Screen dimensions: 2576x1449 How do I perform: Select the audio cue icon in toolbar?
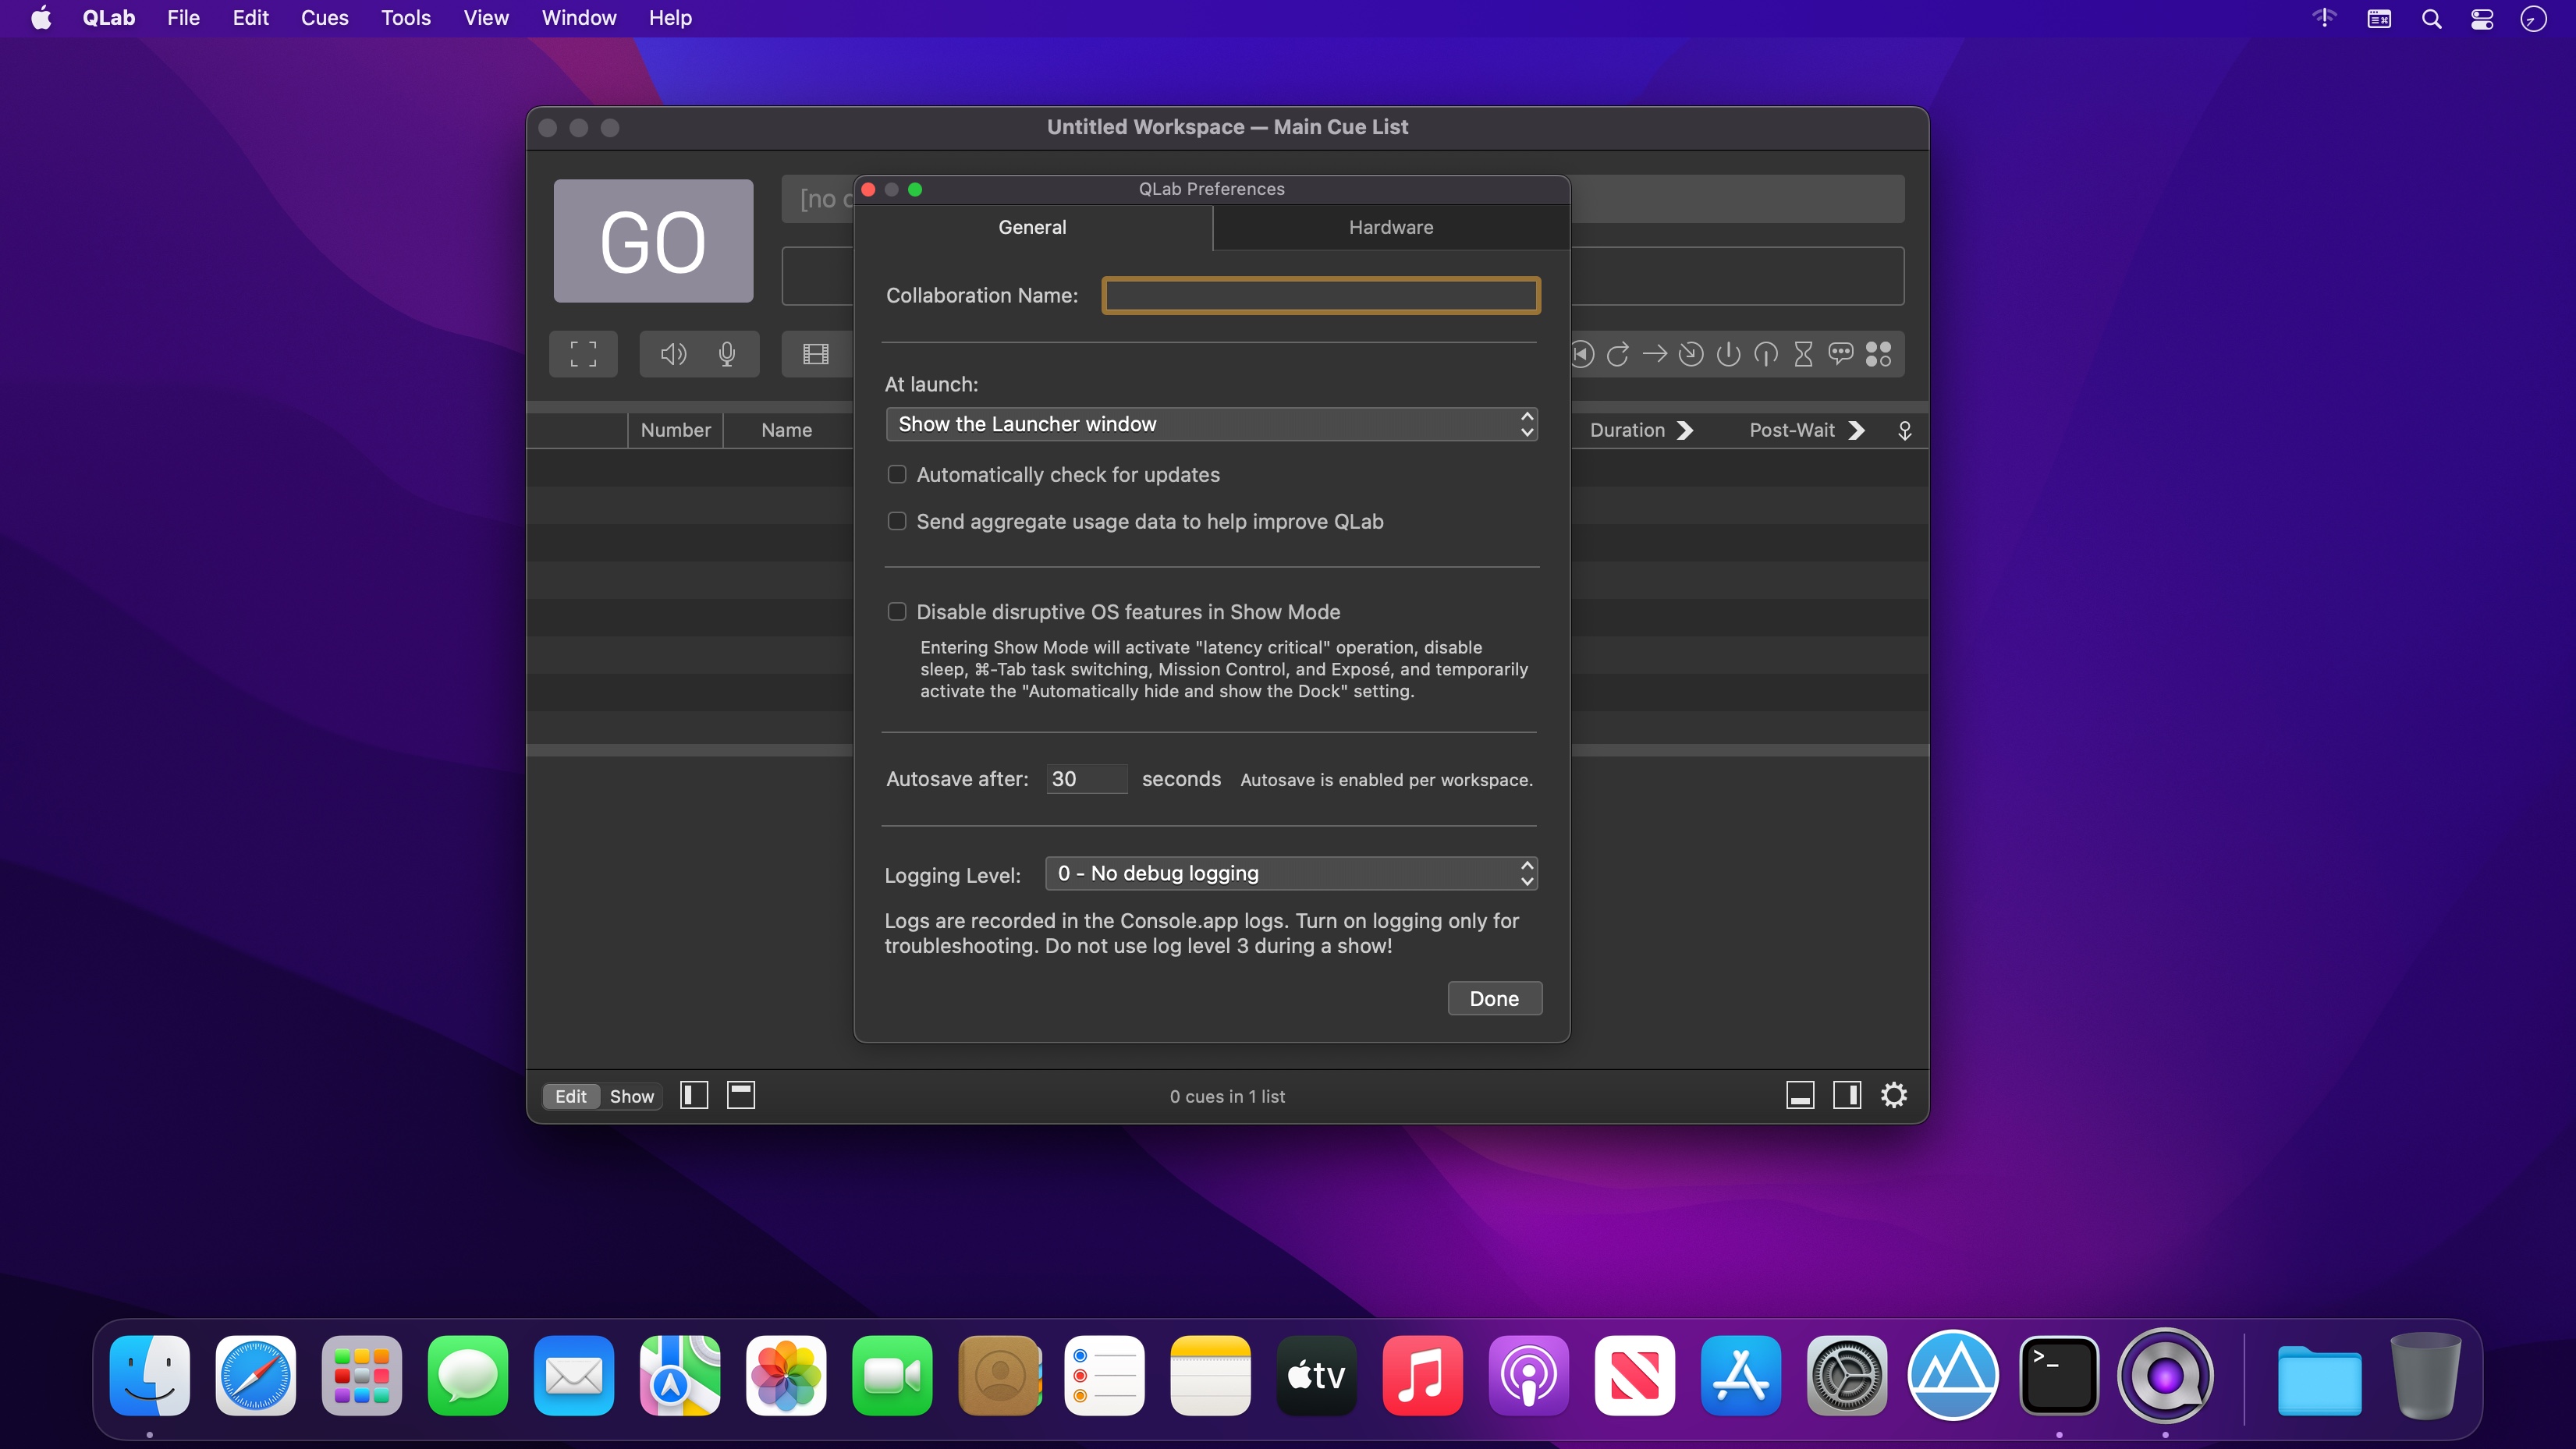click(x=672, y=354)
